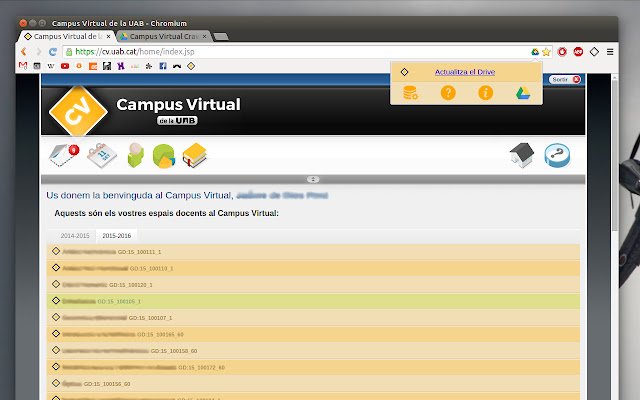Screen dimensions: 640x400
Task: Select the Campus Virtual de la UAB tab
Action: 66,36
